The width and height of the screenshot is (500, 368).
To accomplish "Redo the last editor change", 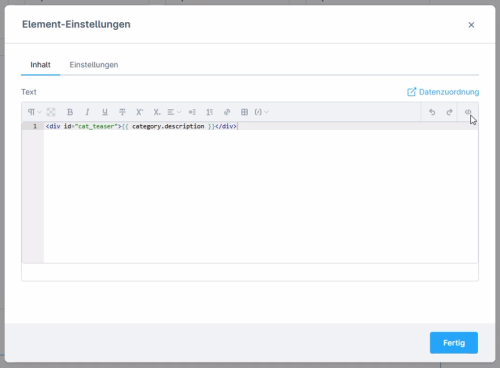I will coord(449,112).
